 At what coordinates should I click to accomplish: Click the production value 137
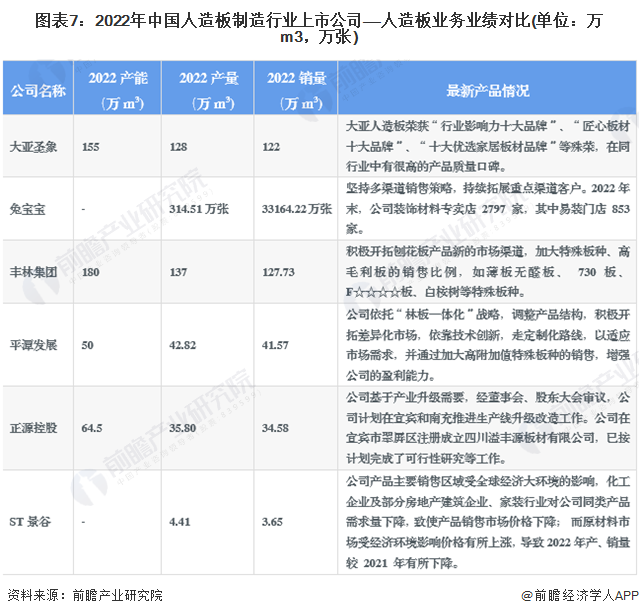point(178,272)
